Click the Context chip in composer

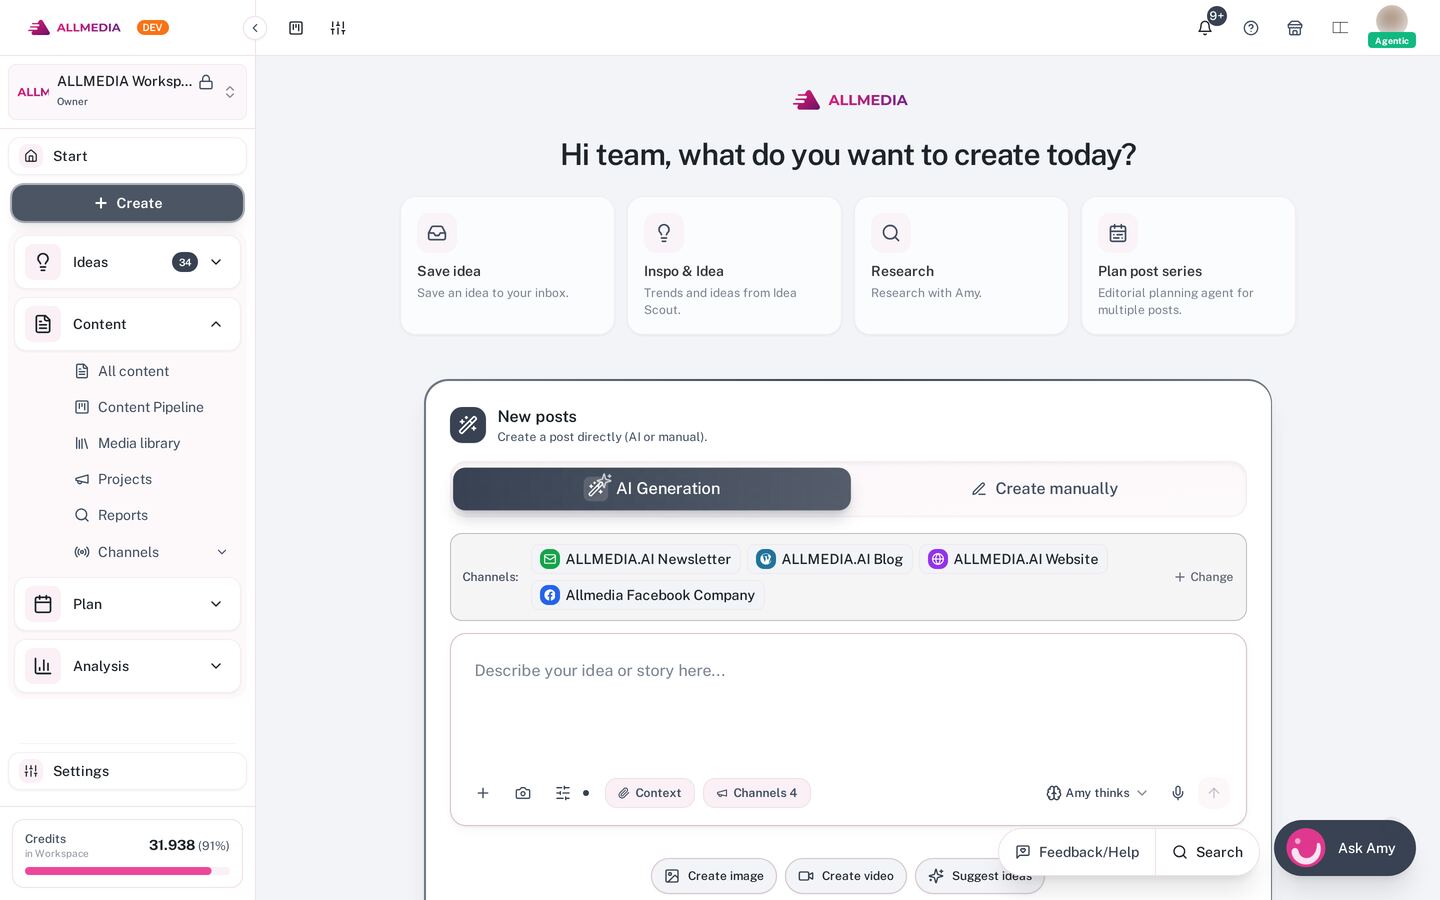click(649, 793)
